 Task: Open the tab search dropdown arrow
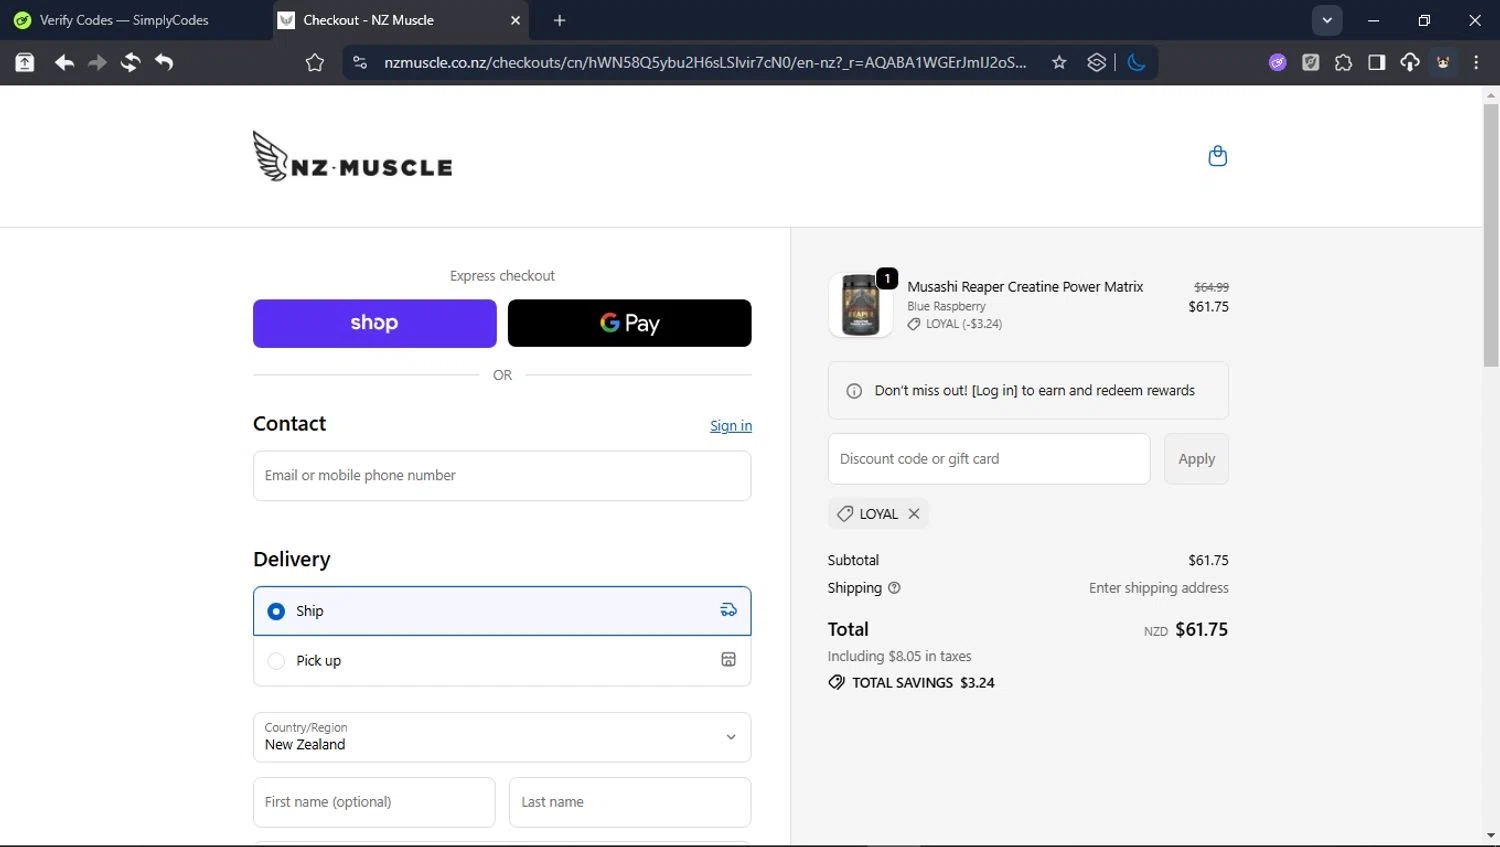pyautogui.click(x=1327, y=20)
